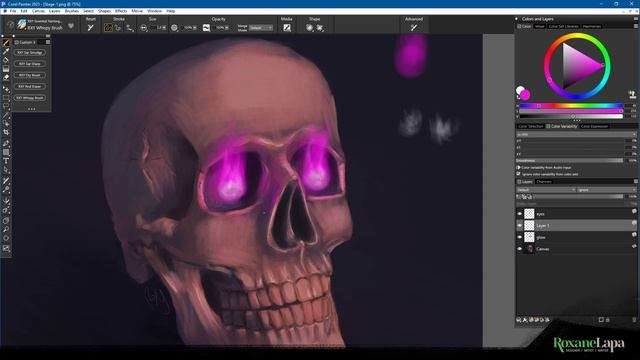This screenshot has width=640, height=360.
Task: Select the Layer 1 row
Action: [x=576, y=225]
